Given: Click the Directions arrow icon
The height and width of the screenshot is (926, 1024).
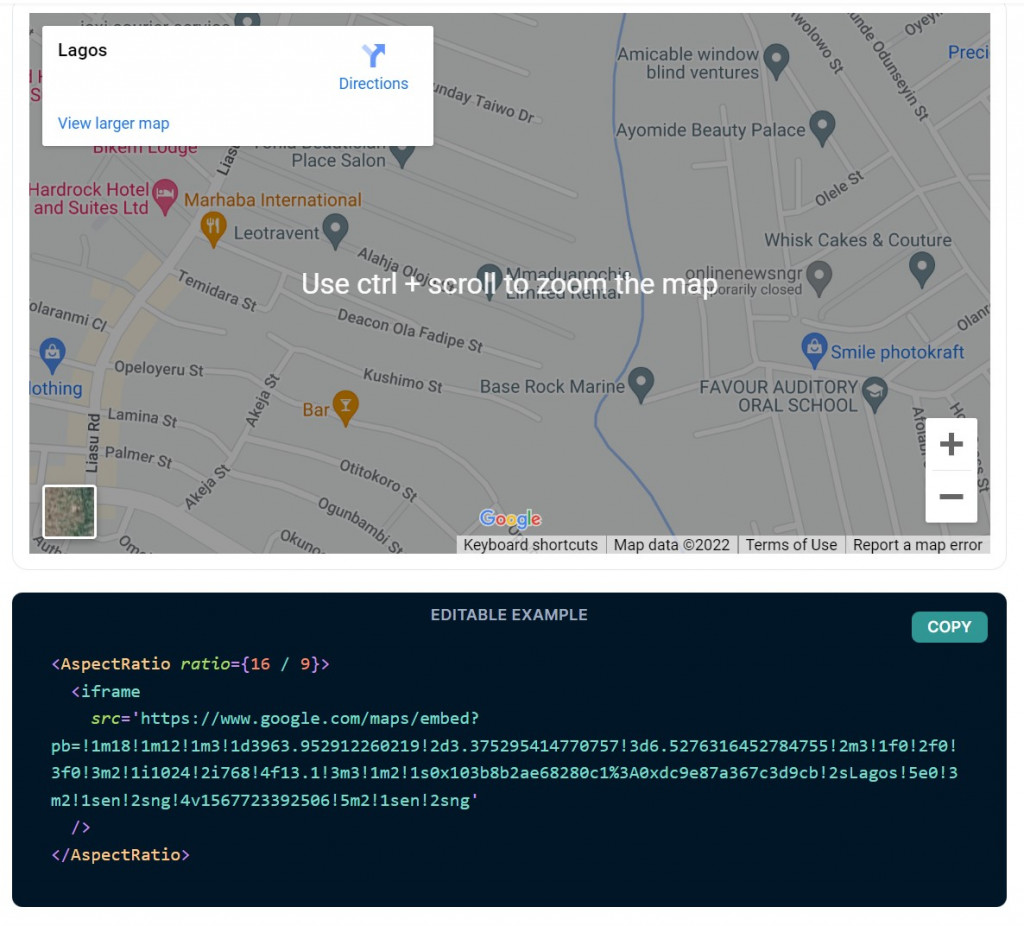Looking at the screenshot, I should pos(373,56).
